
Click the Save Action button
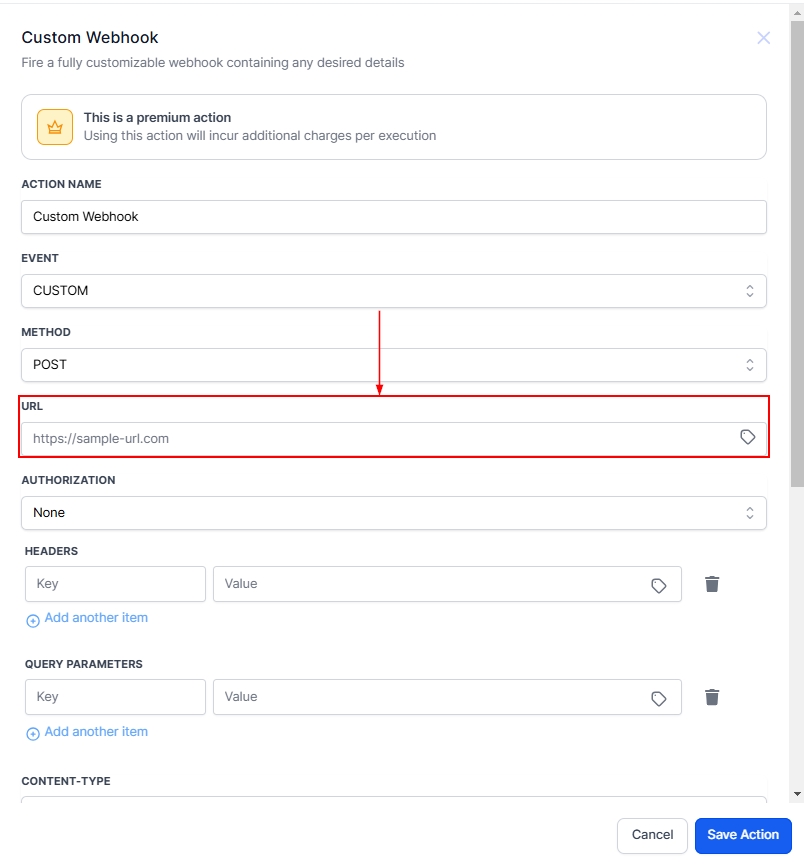(x=742, y=835)
